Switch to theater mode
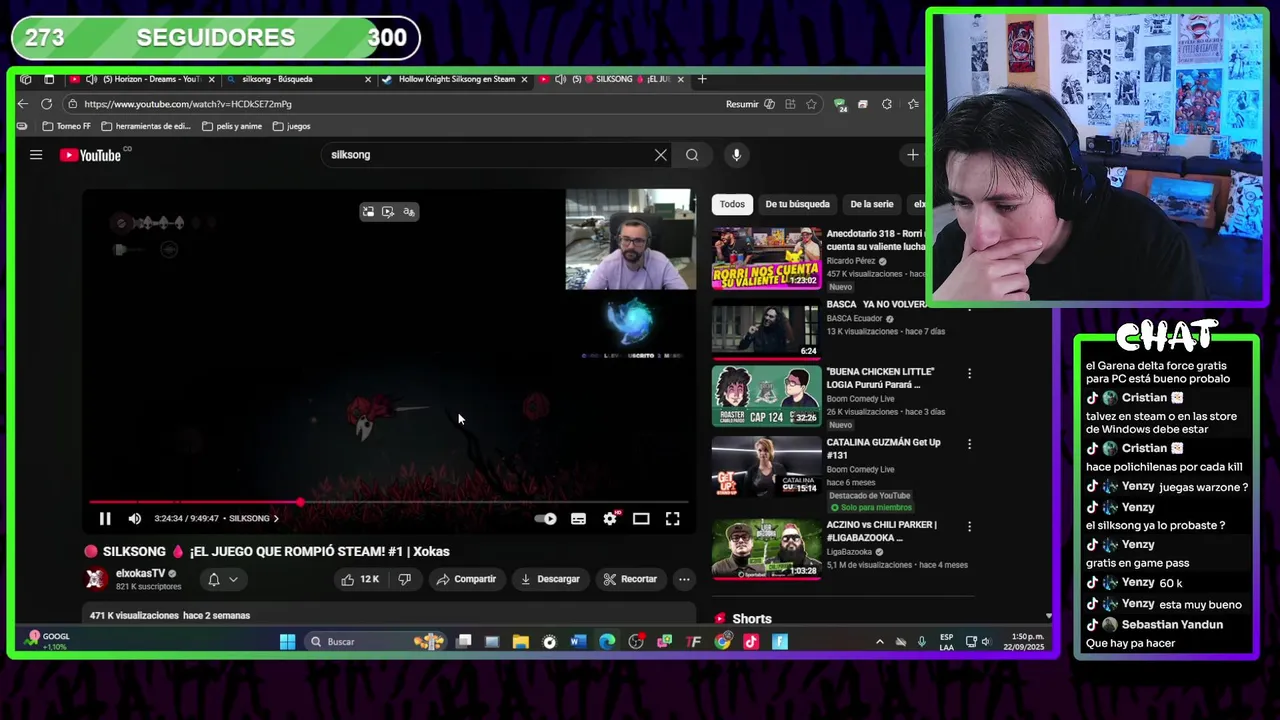This screenshot has width=1280, height=720. coord(641,518)
